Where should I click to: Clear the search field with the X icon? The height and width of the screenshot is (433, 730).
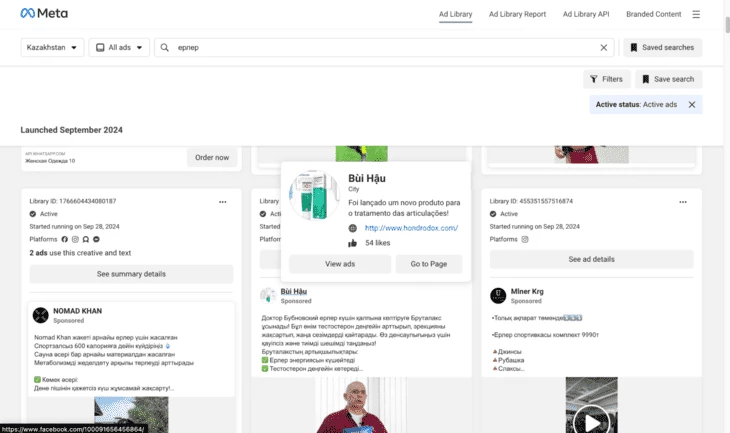point(604,47)
